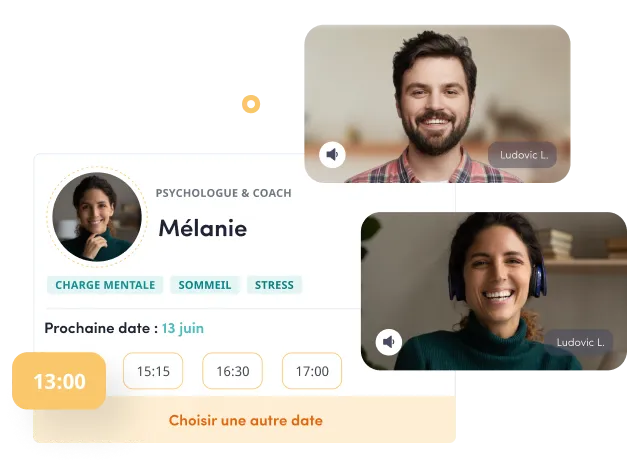Open the video tile of woman with headphones

(494, 291)
